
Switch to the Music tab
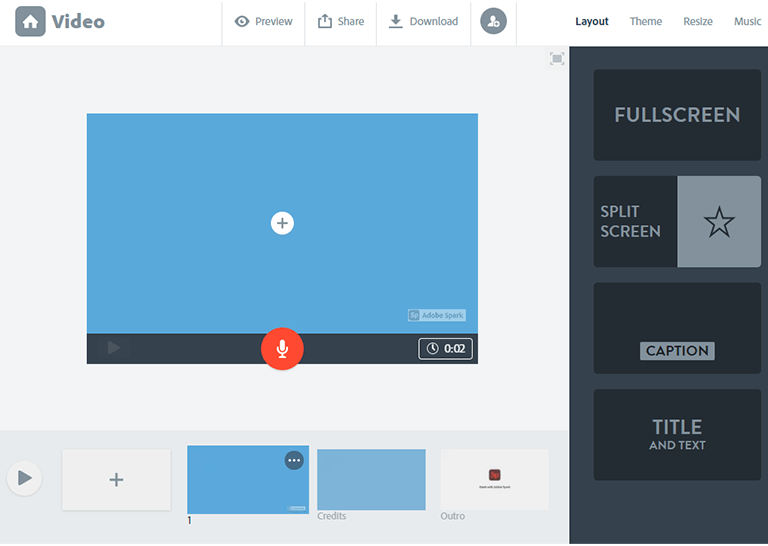pos(747,22)
